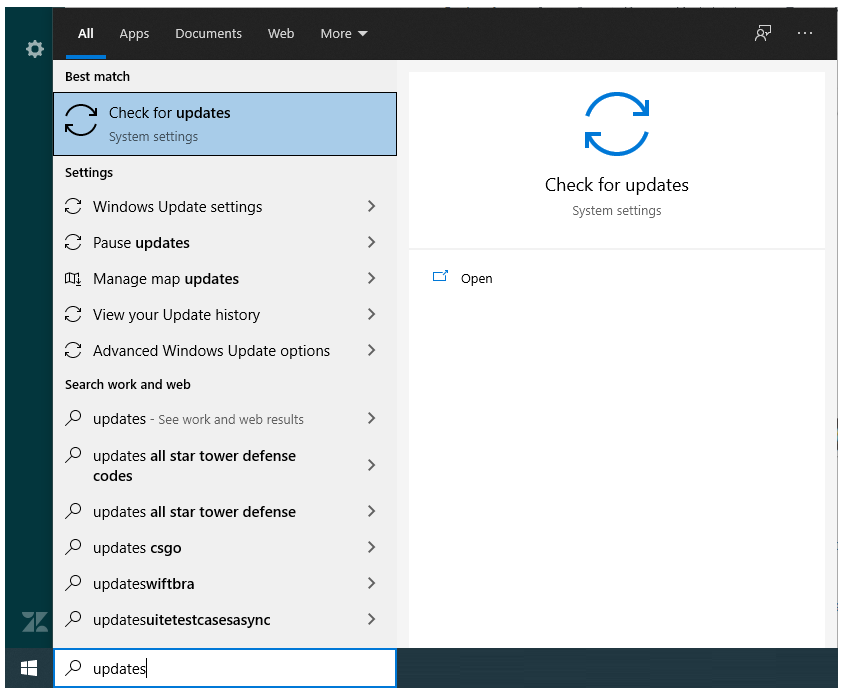Screen dimensions: 850x697
Task: Click magnifier icon beside updates csgo
Action: (73, 547)
